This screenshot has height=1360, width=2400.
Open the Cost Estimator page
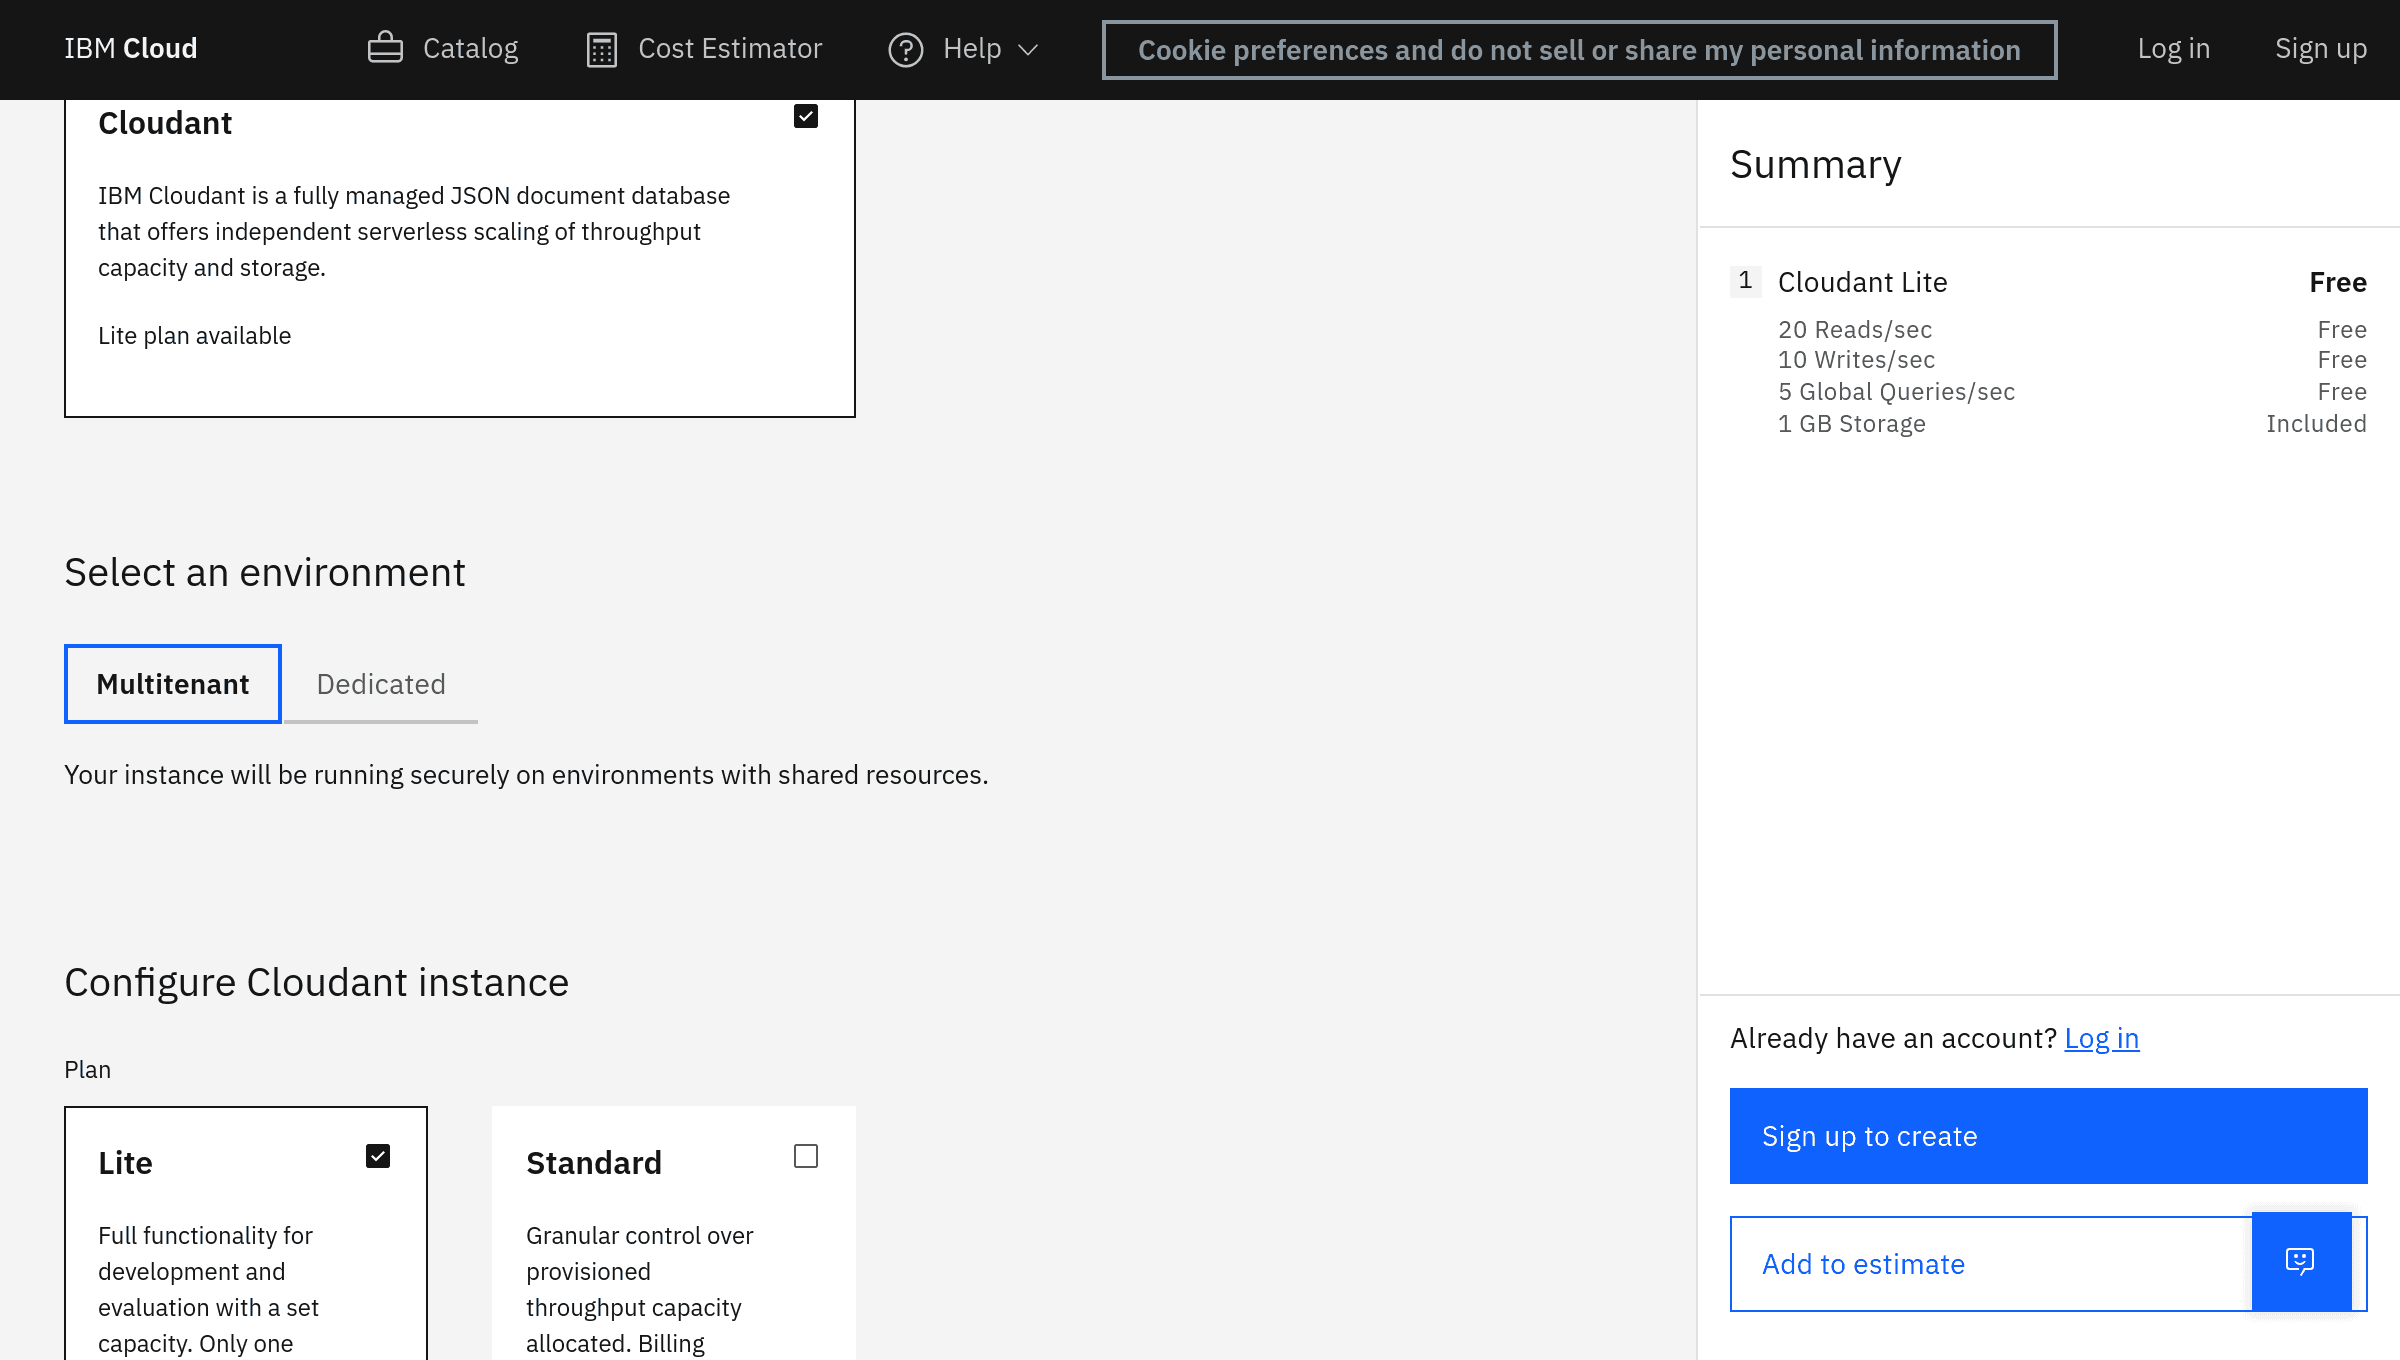(x=729, y=48)
